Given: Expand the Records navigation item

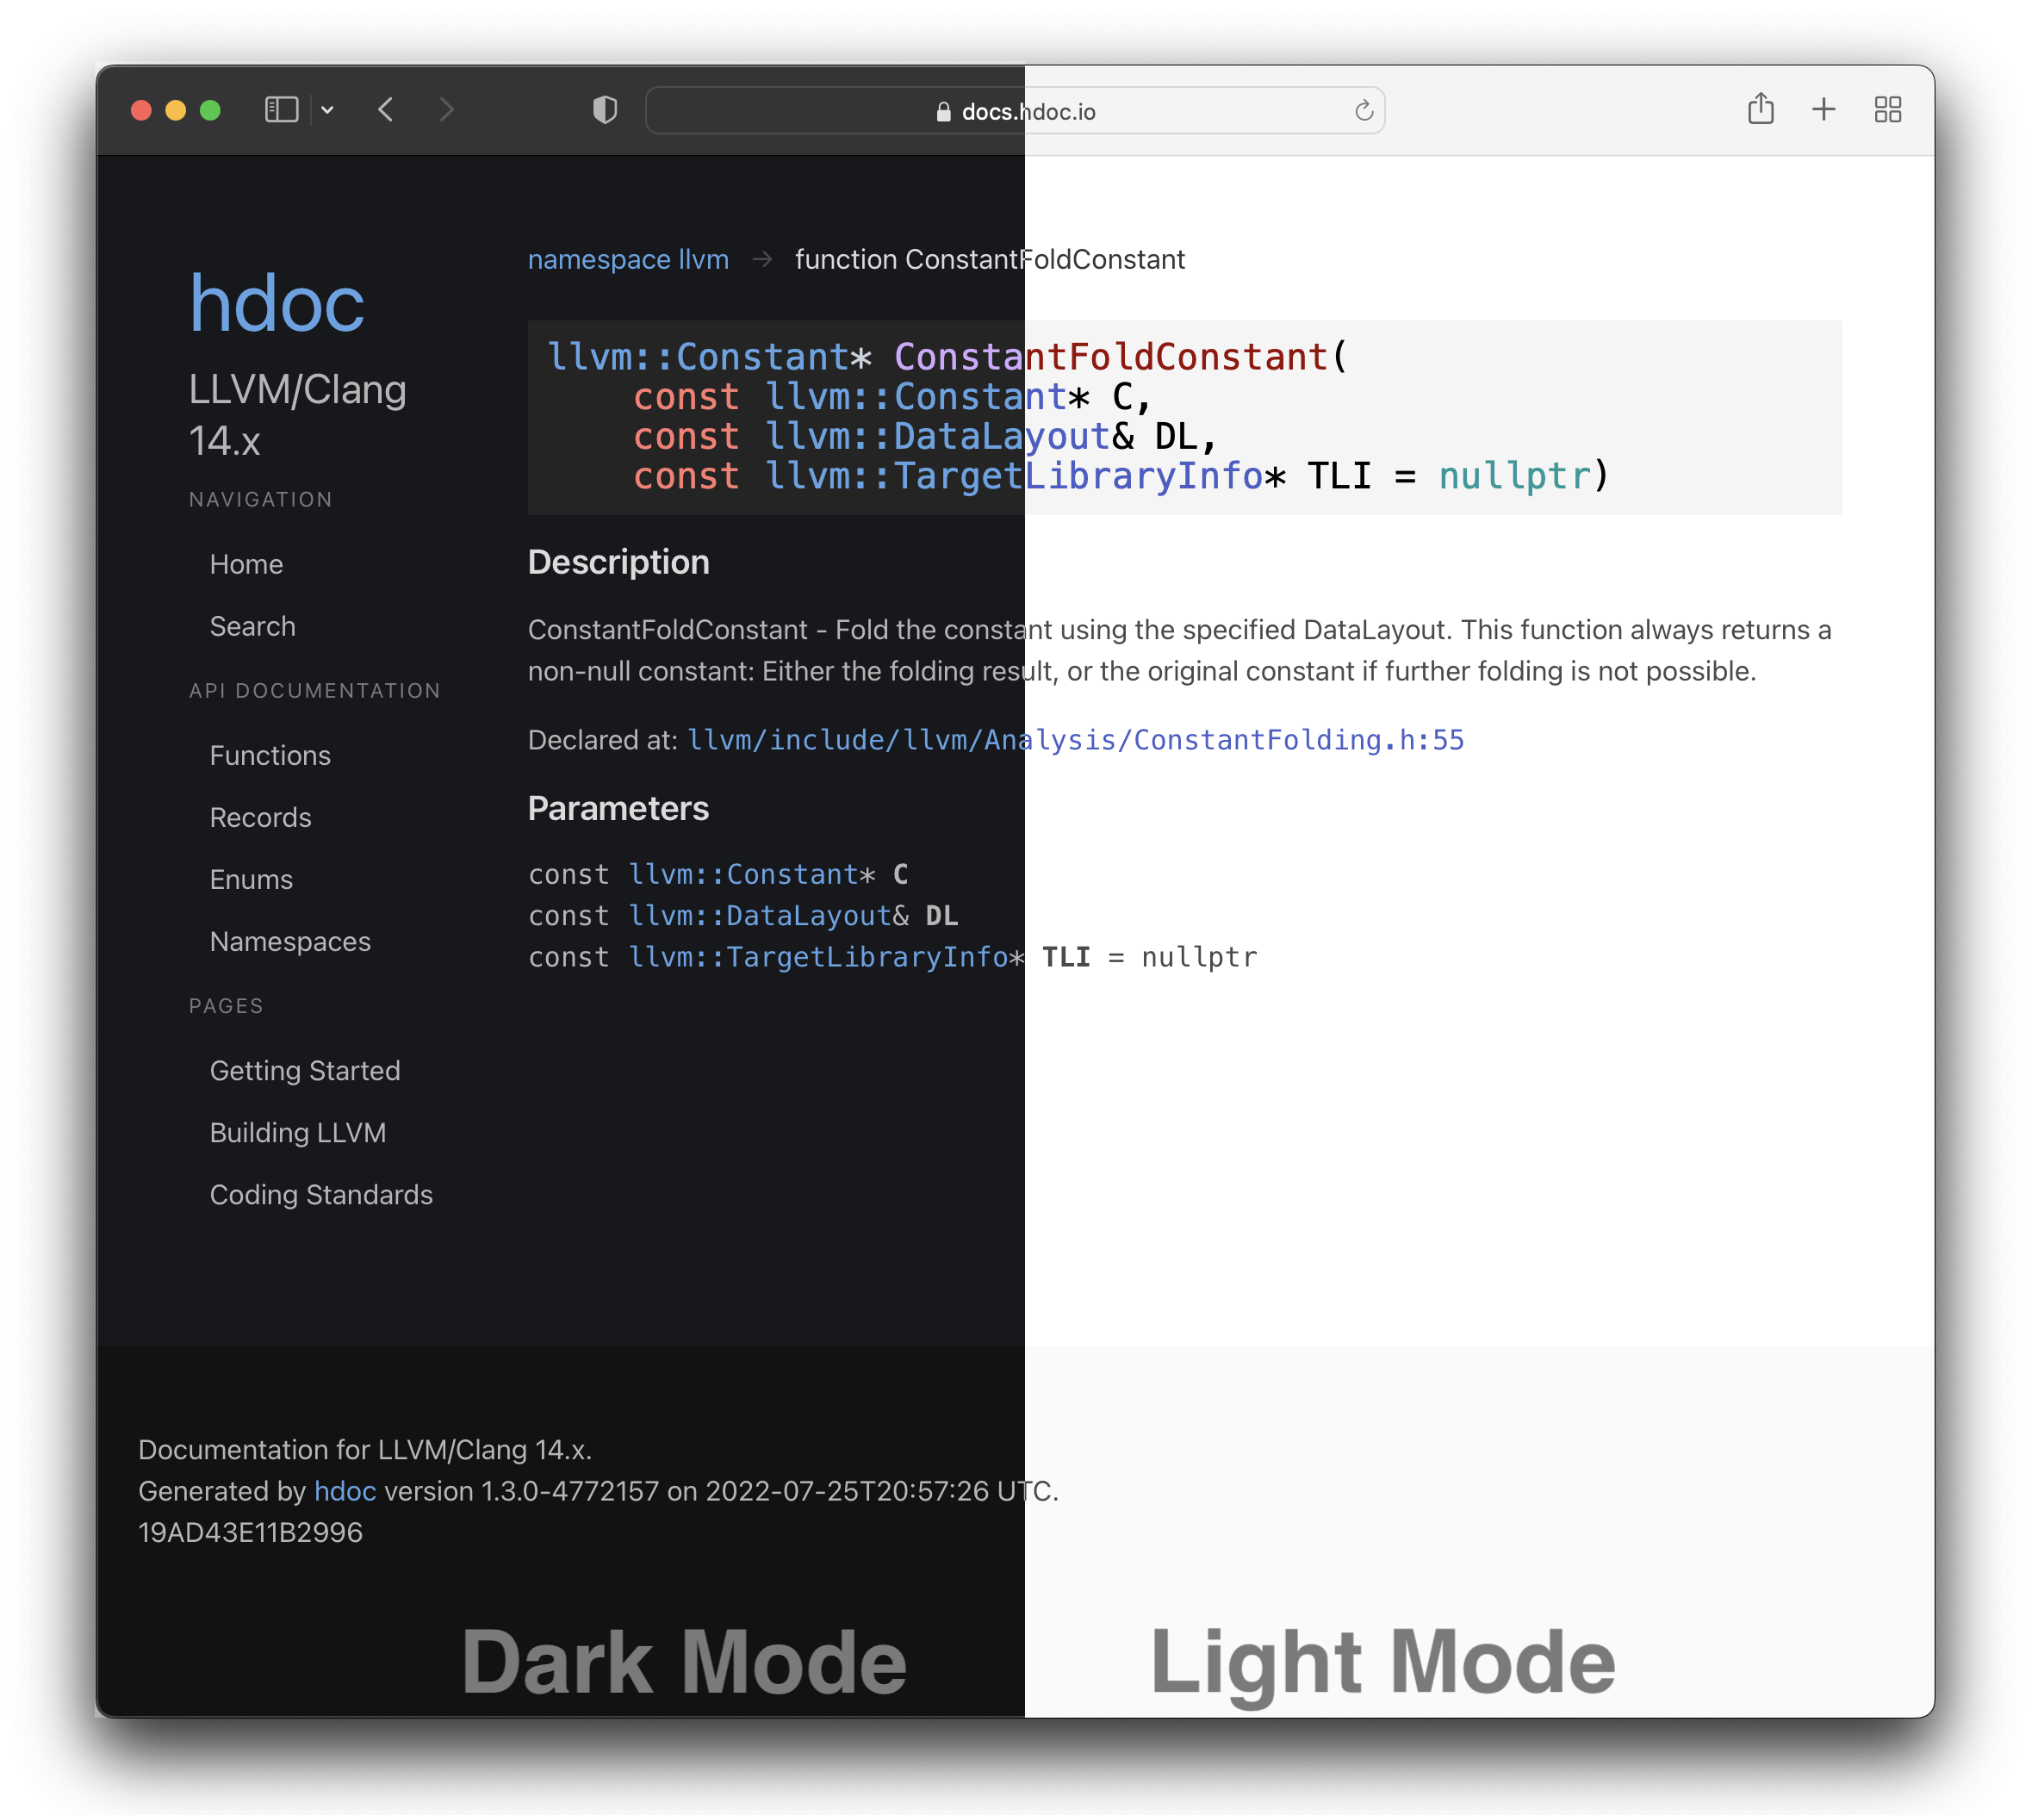Looking at the screenshot, I should click(259, 817).
